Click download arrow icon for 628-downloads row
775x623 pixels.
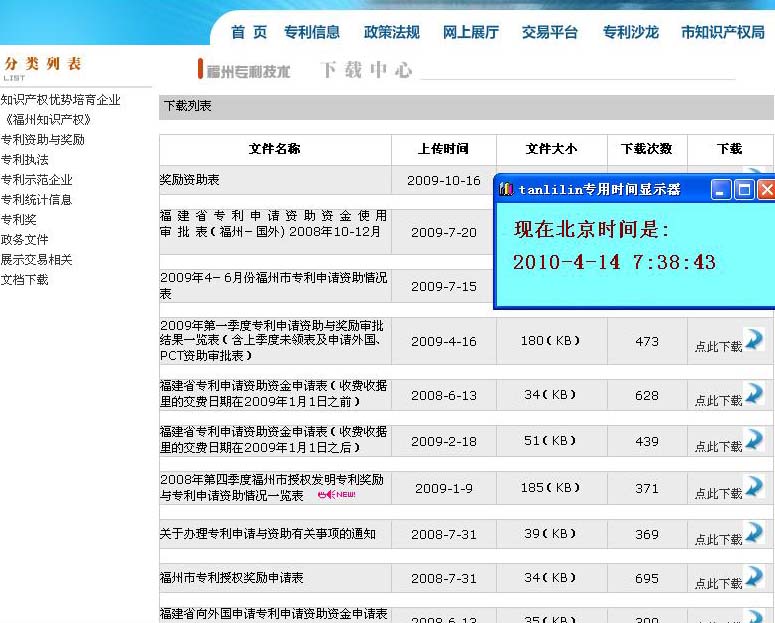tap(754, 393)
